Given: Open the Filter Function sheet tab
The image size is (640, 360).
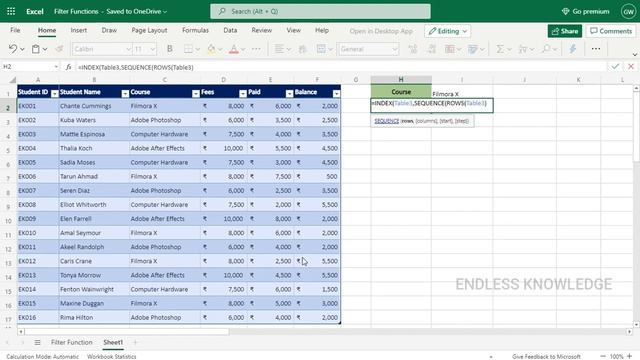Looking at the screenshot, I should point(71,342).
